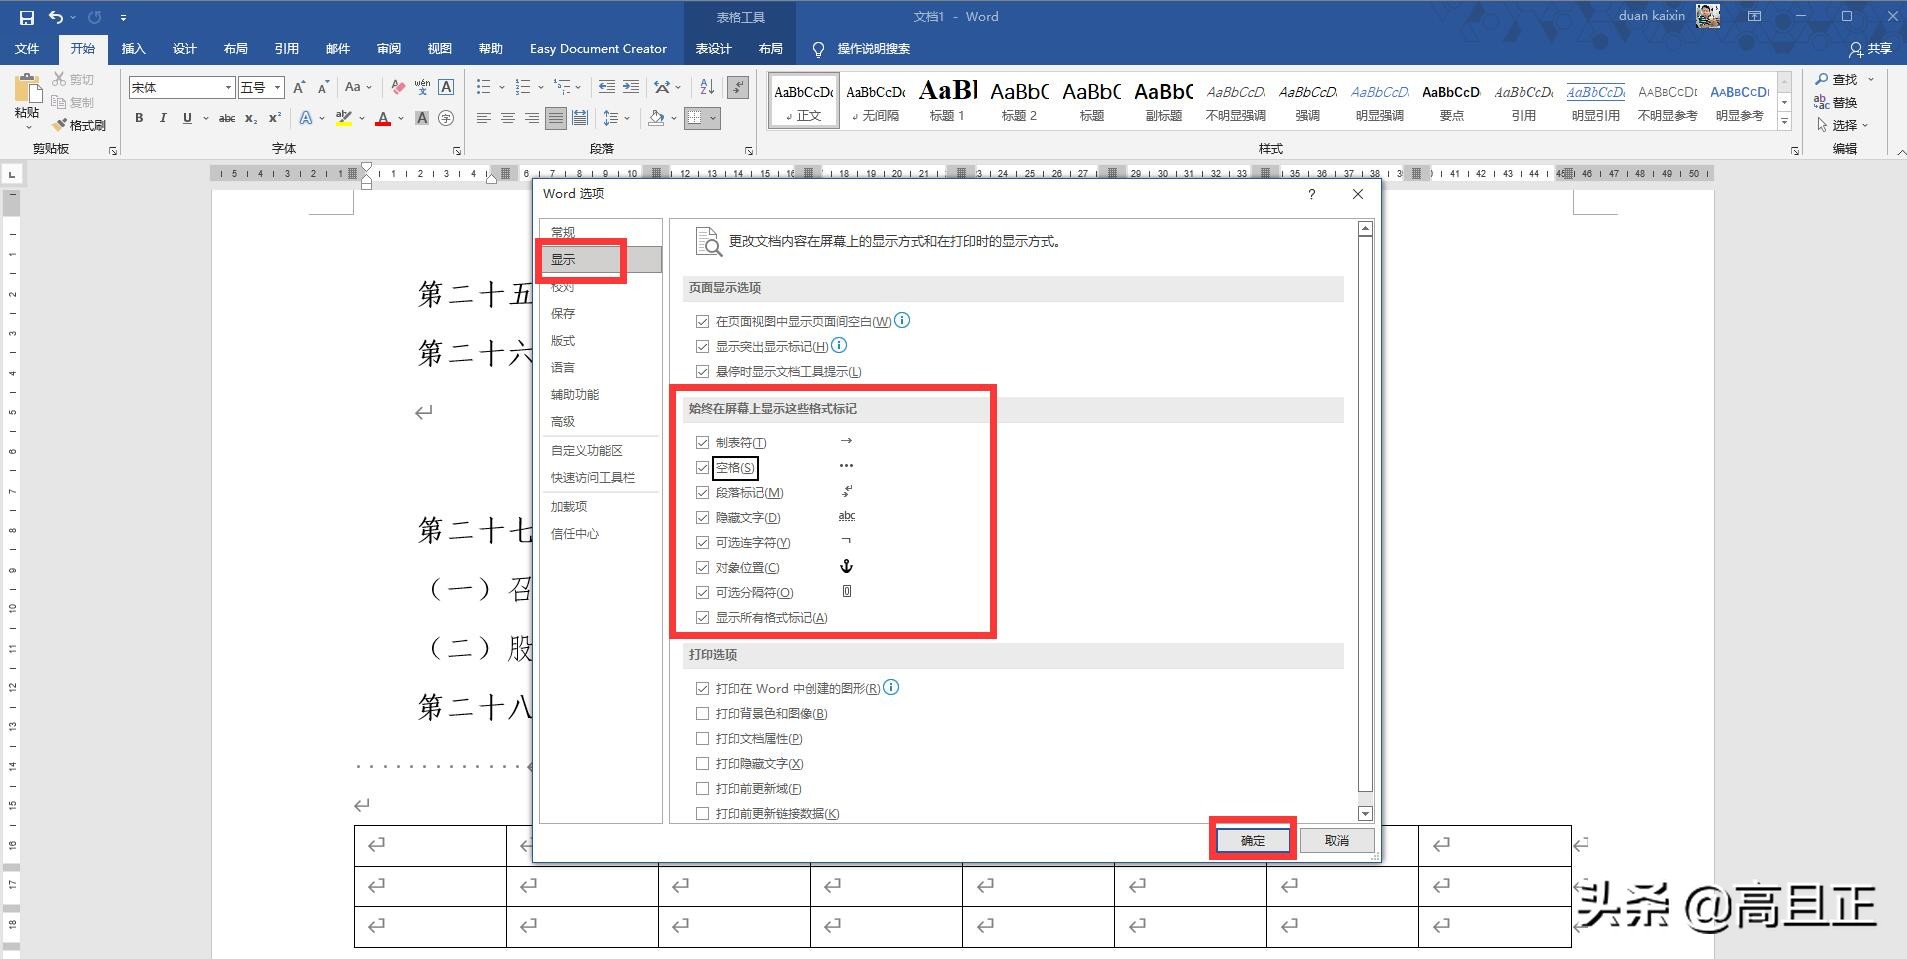
Task: Open the Find command in the editing group
Action: tap(1845, 79)
